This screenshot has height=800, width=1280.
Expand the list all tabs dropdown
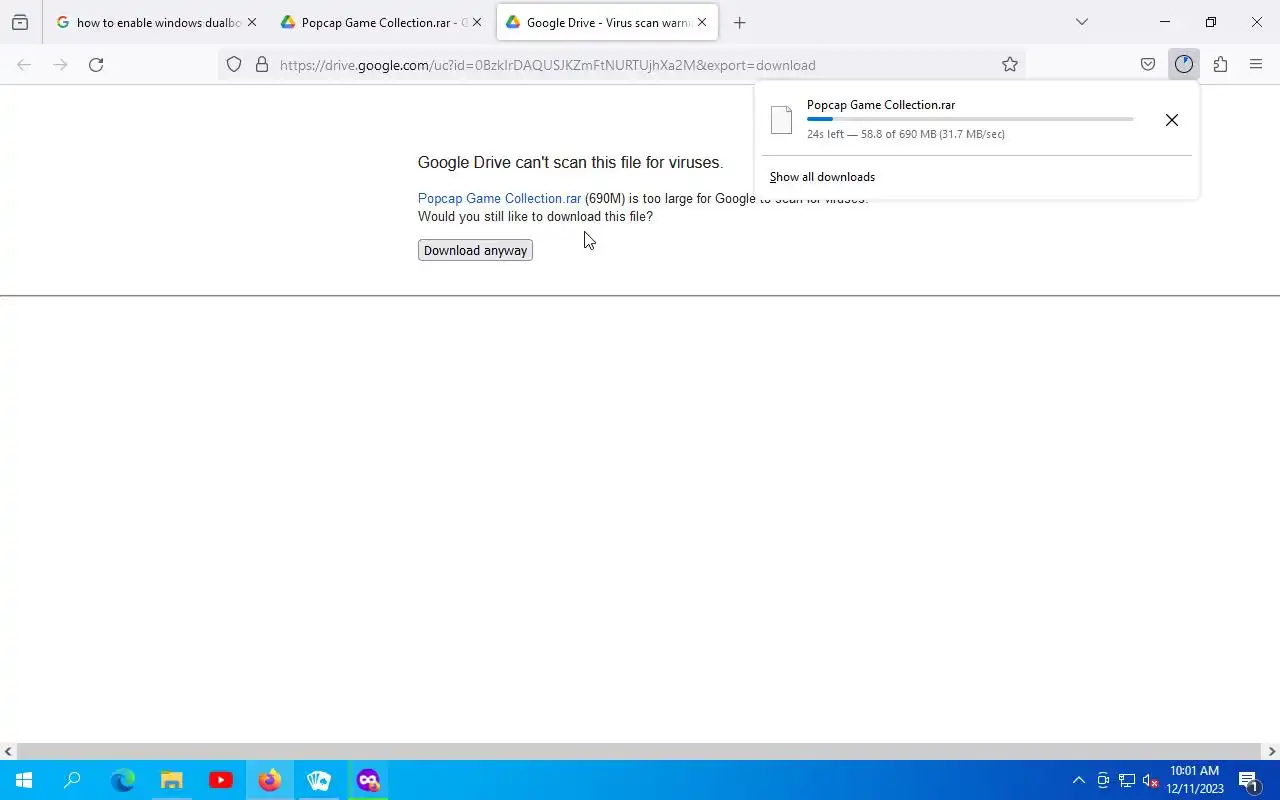click(x=1081, y=22)
